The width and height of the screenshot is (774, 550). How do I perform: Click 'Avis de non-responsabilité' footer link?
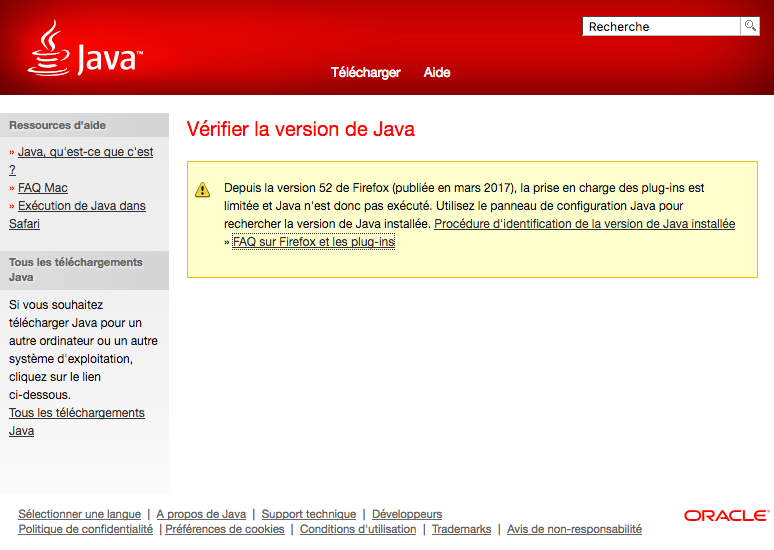[574, 529]
